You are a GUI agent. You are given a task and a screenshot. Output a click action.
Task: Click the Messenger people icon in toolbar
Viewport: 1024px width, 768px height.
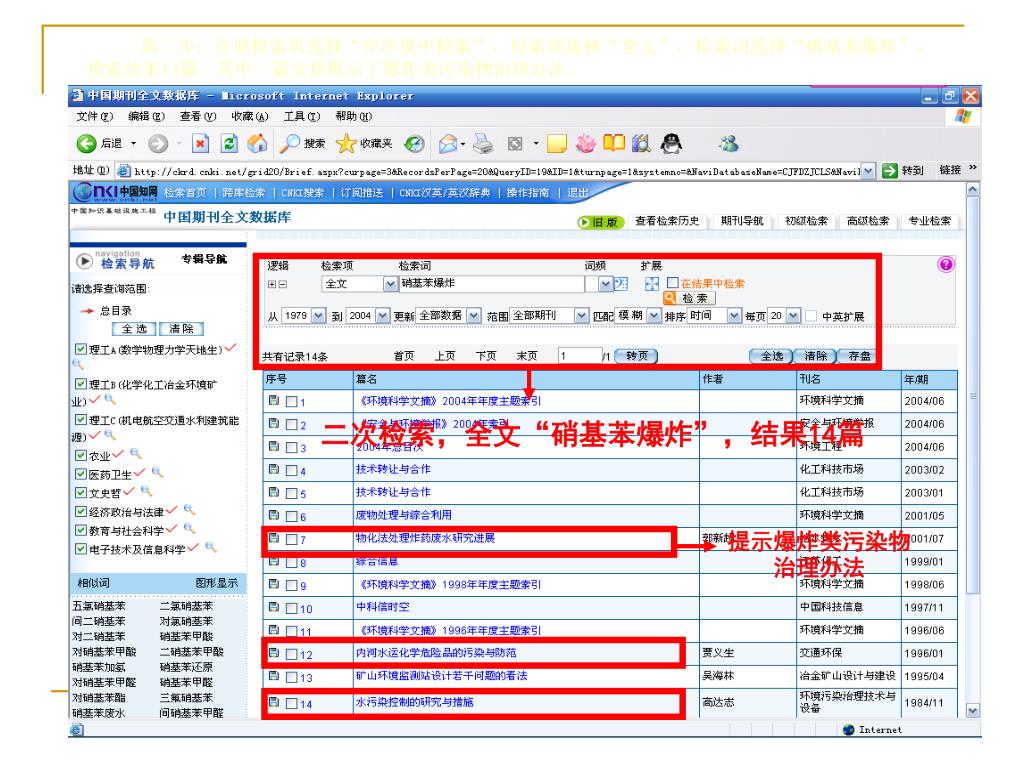728,143
